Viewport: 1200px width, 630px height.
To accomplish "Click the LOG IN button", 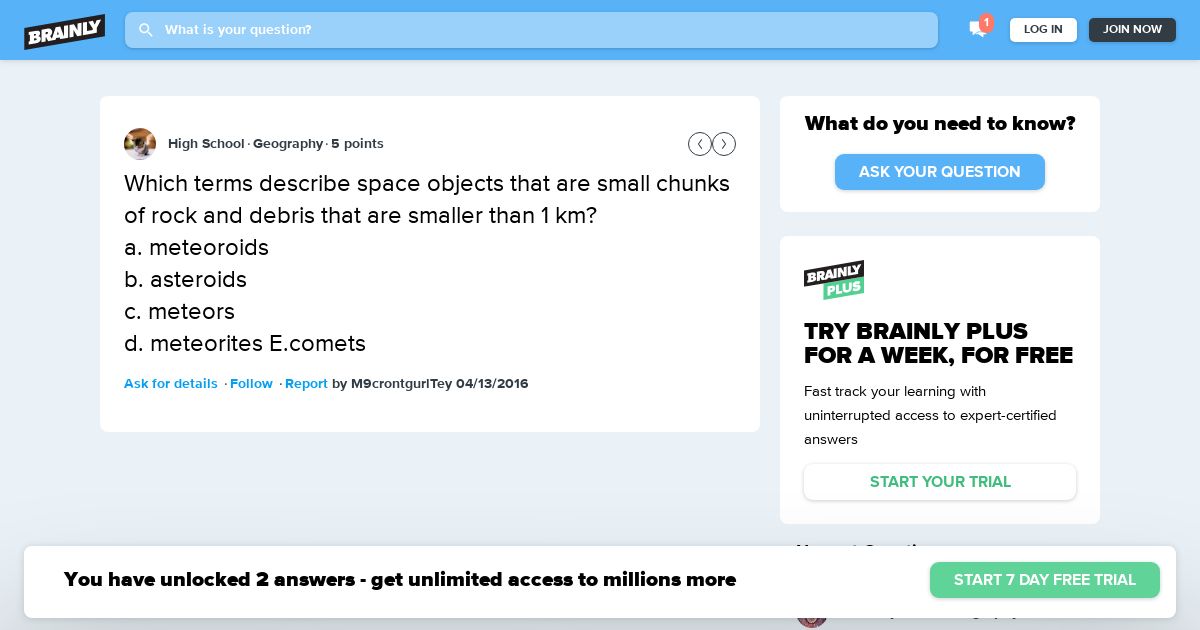I will coord(1043,30).
